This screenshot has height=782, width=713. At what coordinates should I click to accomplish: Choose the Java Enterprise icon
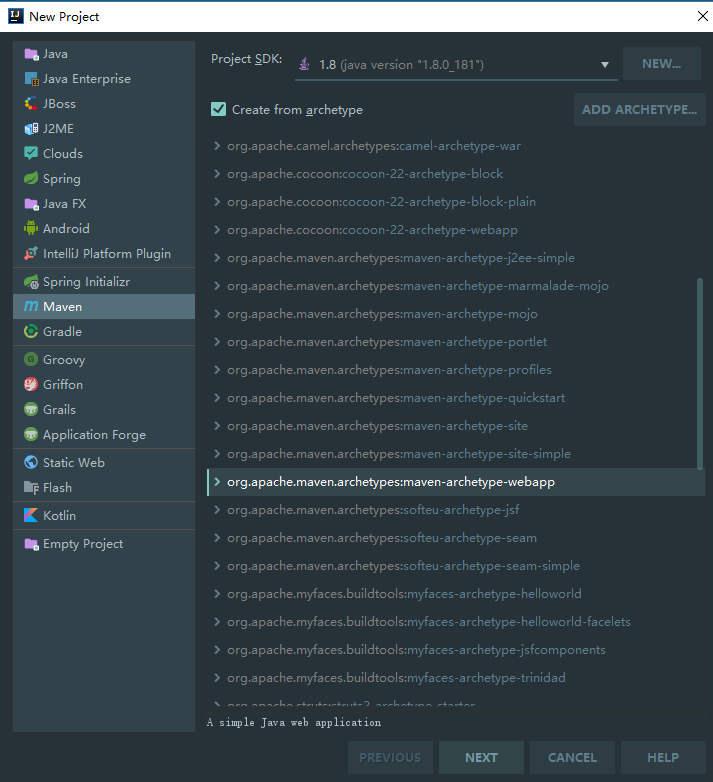(31, 79)
